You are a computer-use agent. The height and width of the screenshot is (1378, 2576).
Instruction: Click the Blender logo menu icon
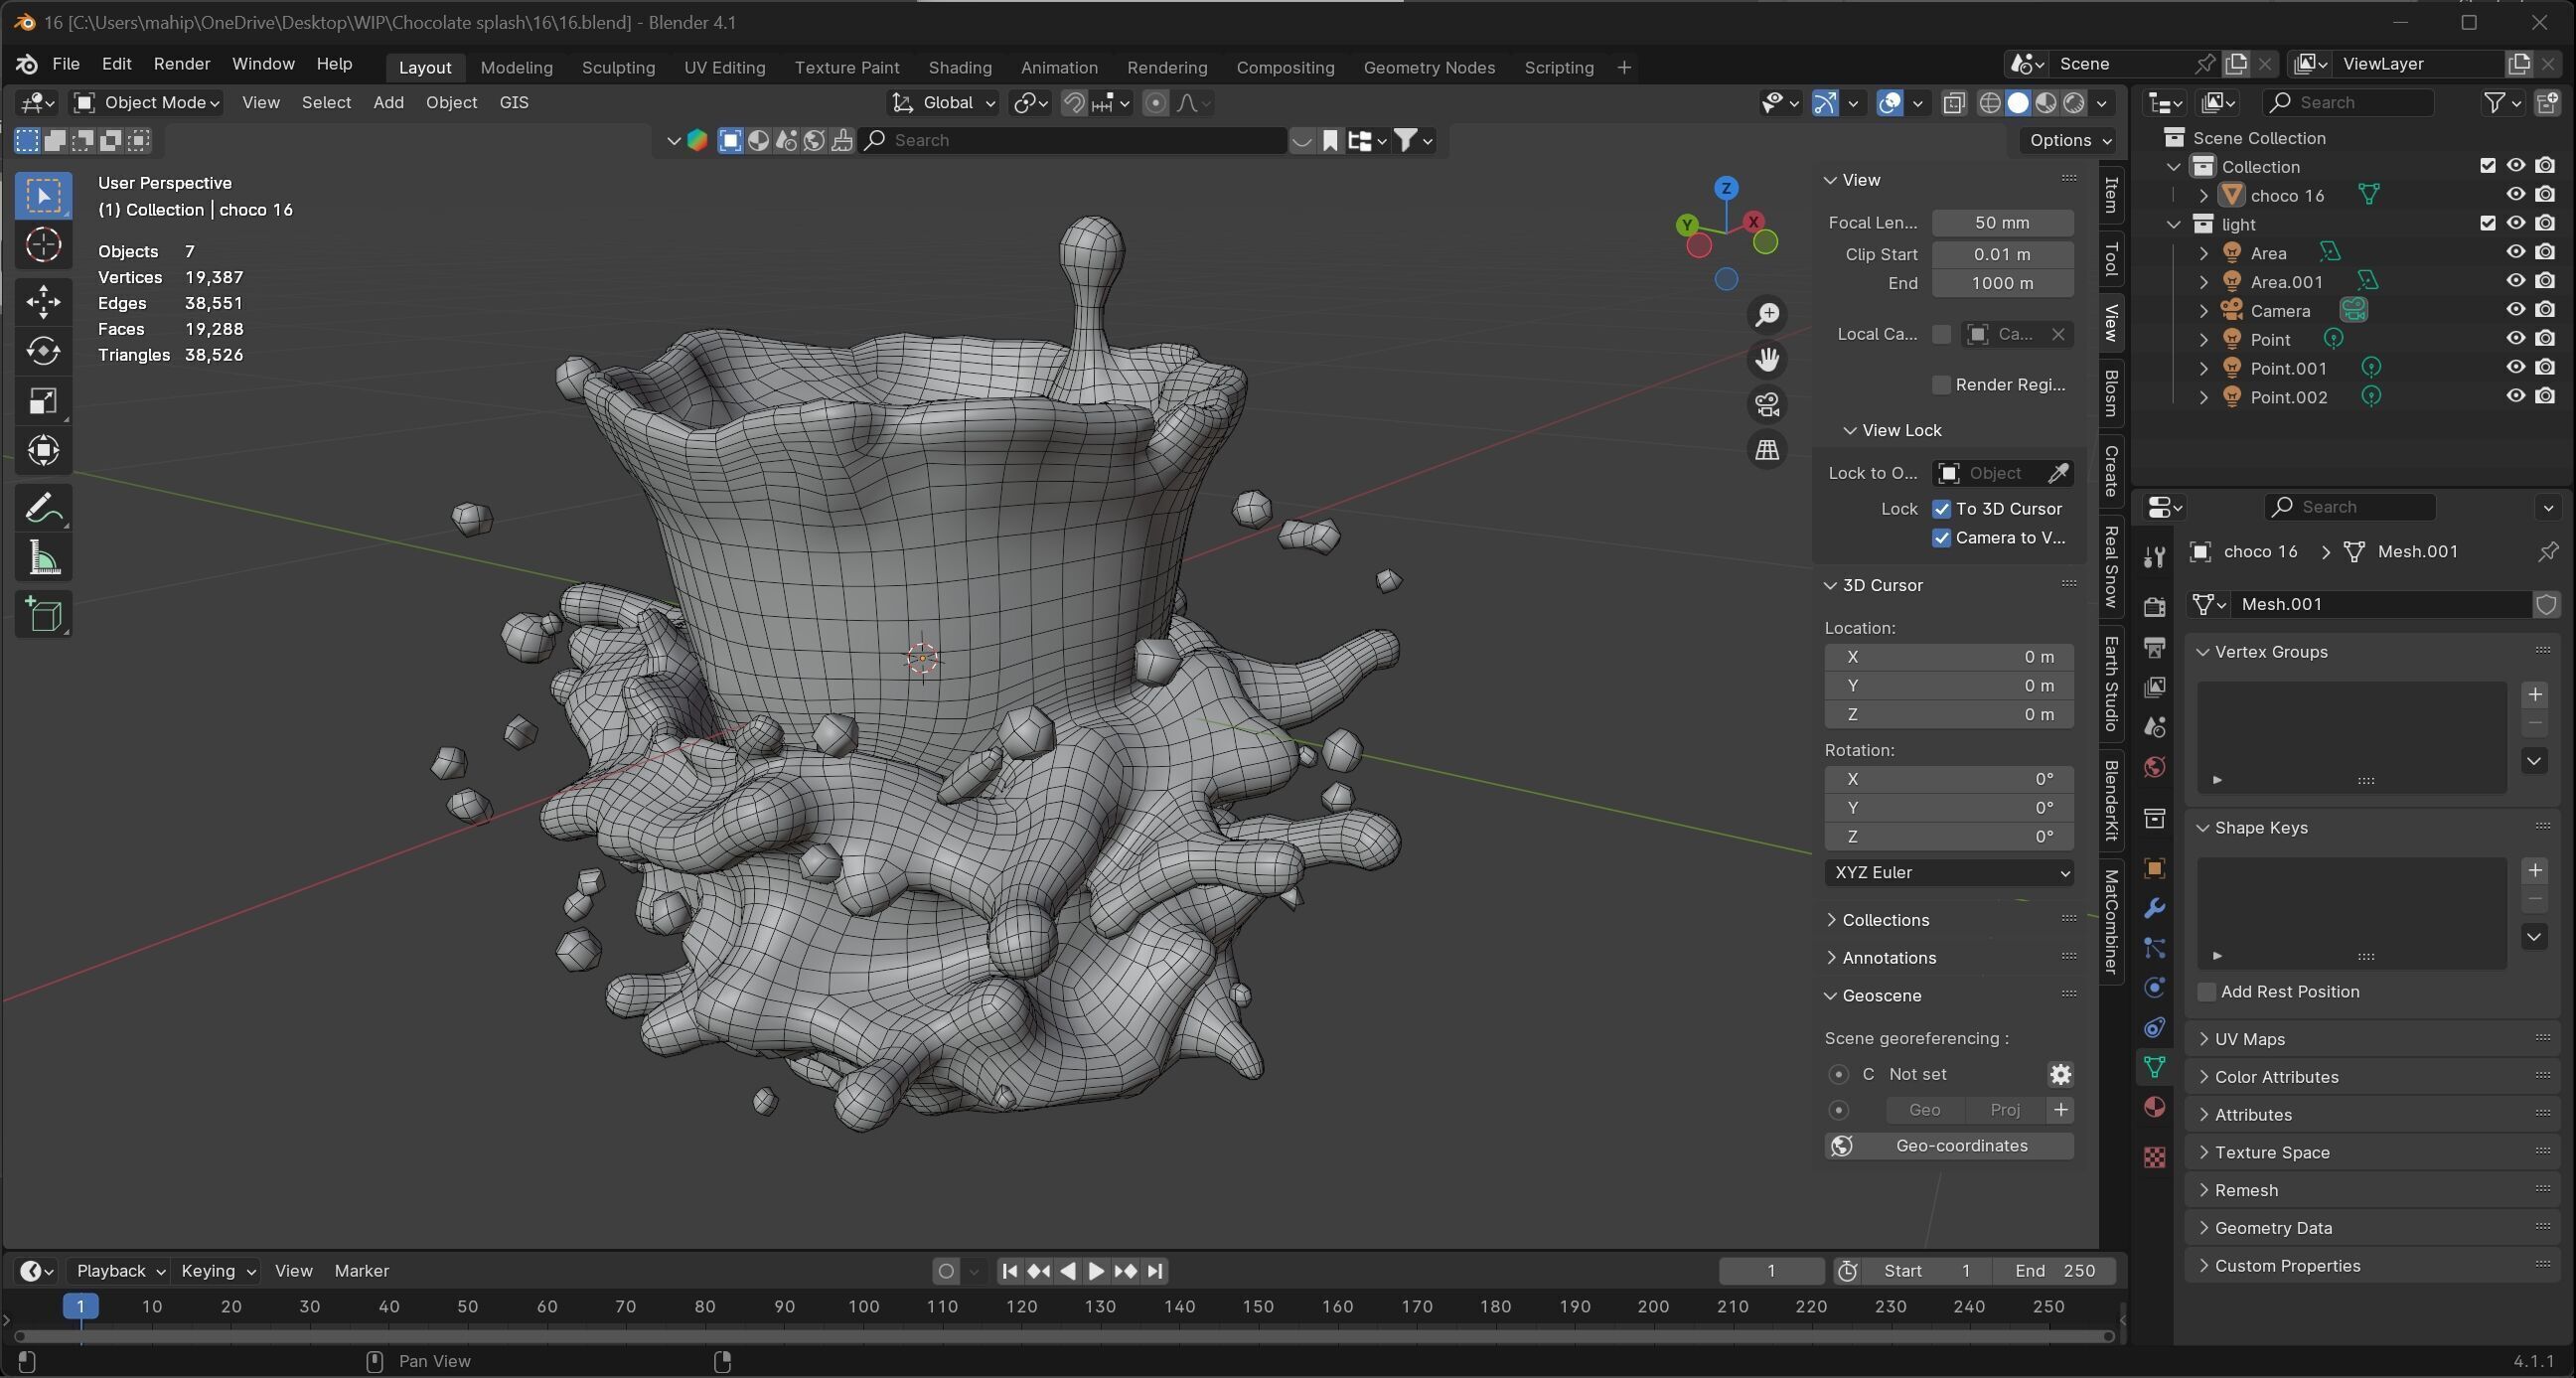click(27, 64)
